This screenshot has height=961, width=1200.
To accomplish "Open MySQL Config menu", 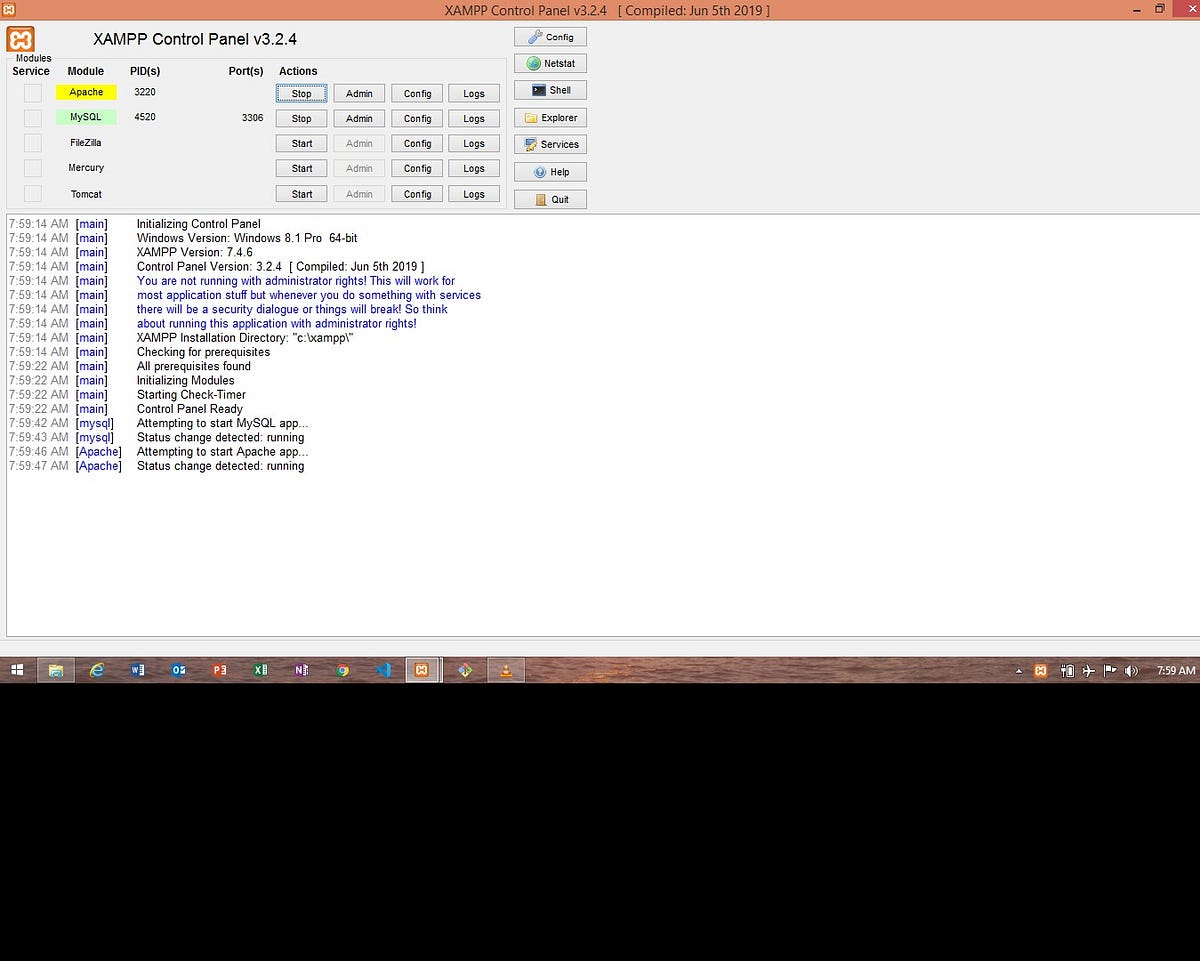I will click(417, 118).
